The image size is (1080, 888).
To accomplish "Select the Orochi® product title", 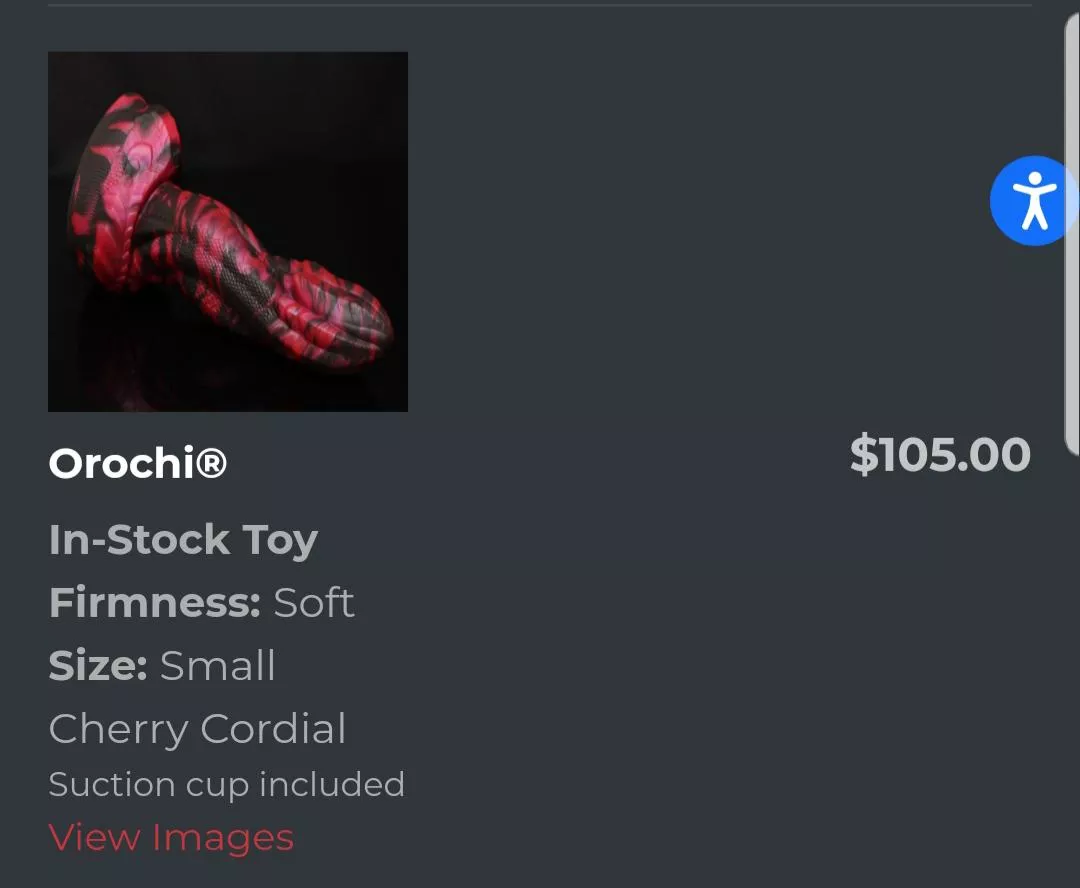I will coord(138,463).
